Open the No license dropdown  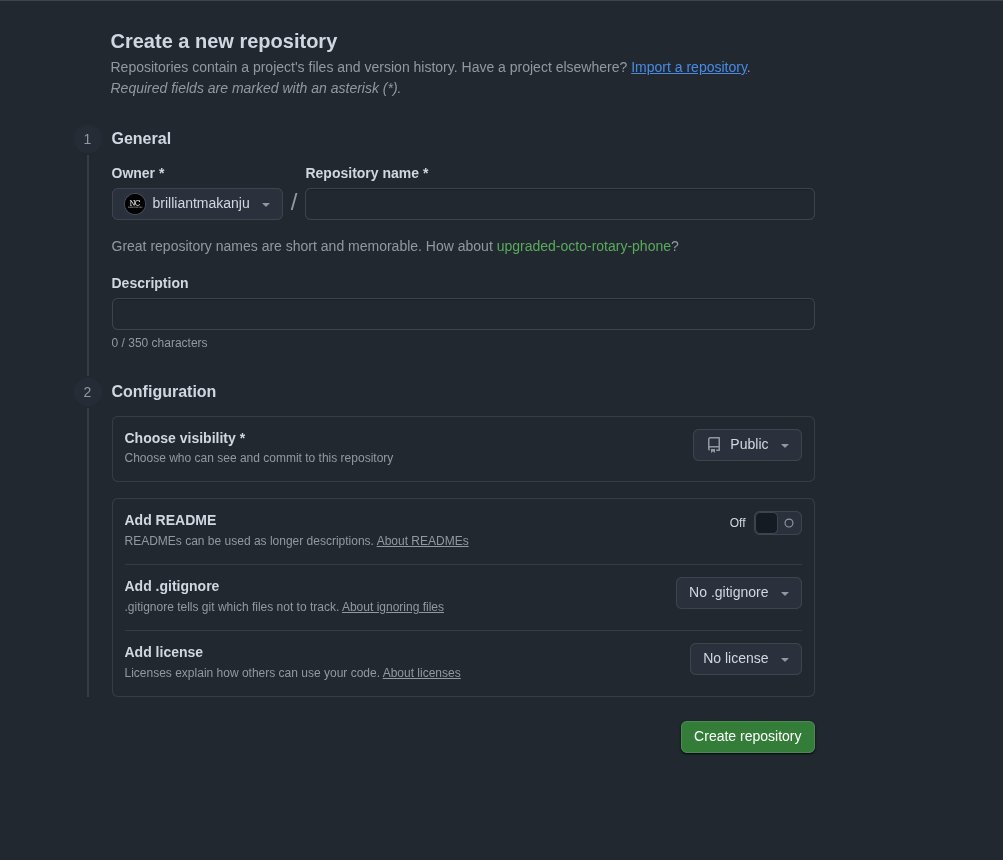(x=745, y=659)
